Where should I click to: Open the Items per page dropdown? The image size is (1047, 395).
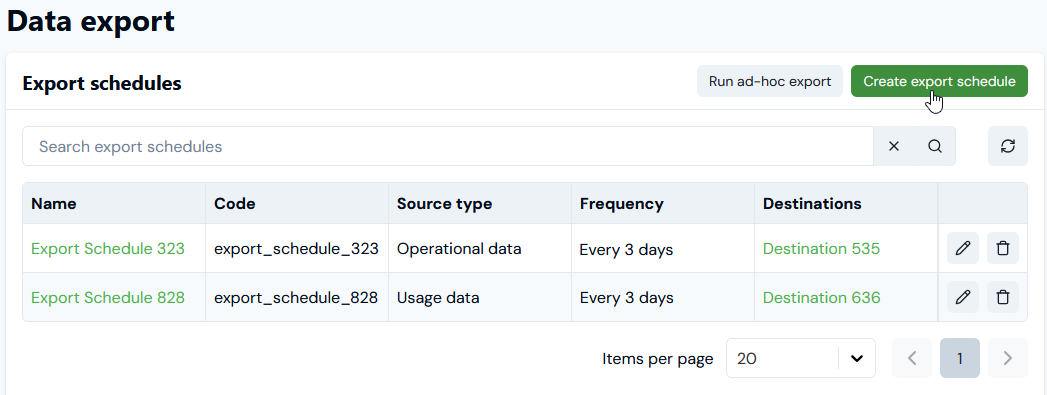(x=801, y=358)
